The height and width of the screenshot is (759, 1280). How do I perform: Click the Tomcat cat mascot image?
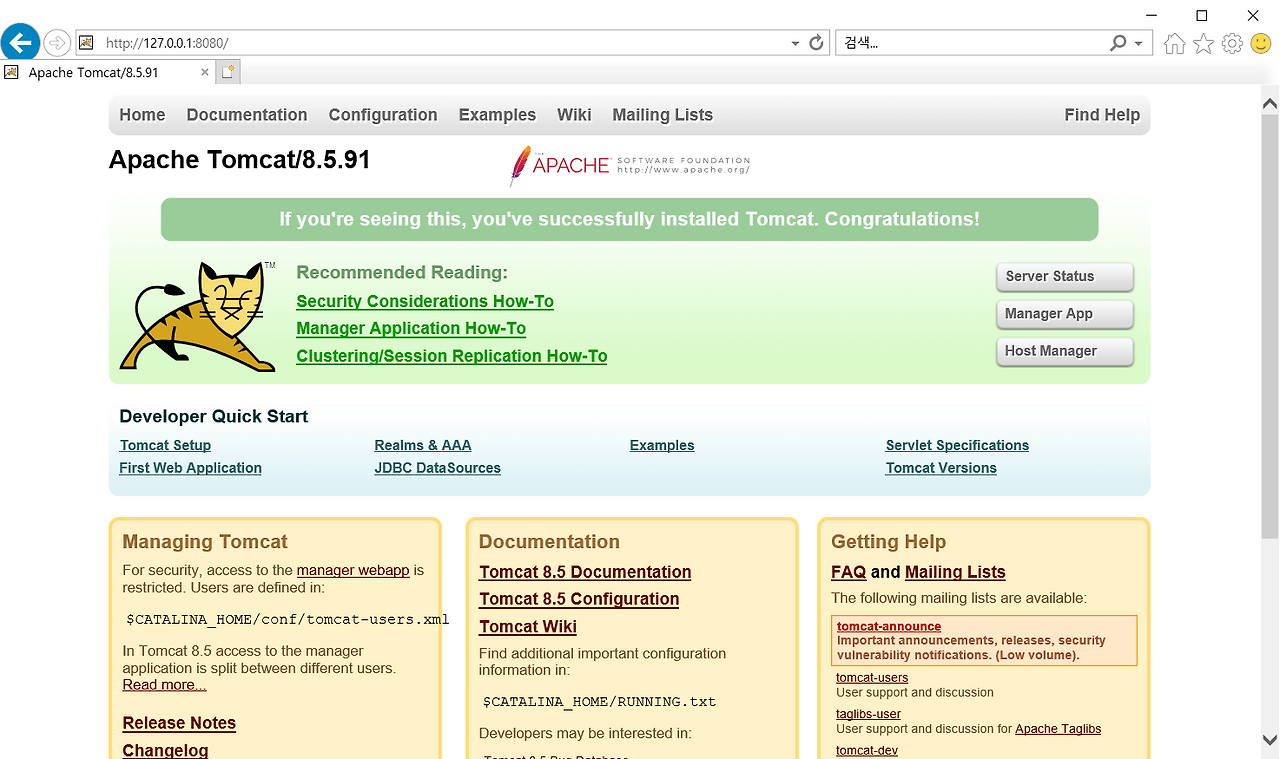196,317
